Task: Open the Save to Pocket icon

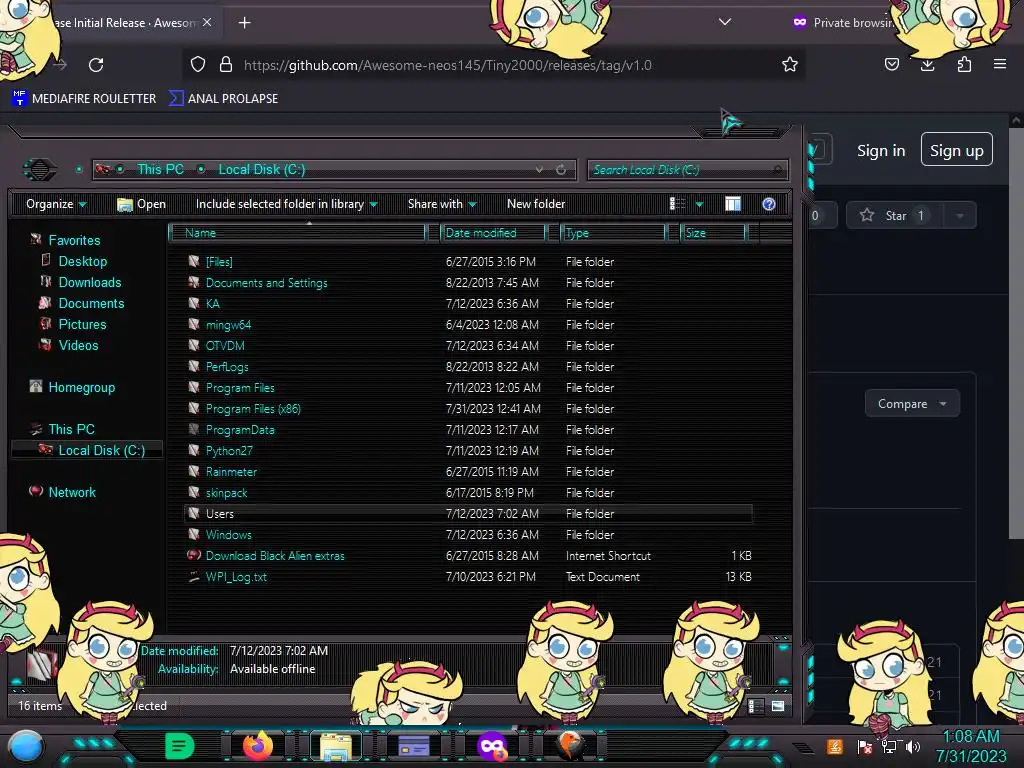Action: coord(891,64)
